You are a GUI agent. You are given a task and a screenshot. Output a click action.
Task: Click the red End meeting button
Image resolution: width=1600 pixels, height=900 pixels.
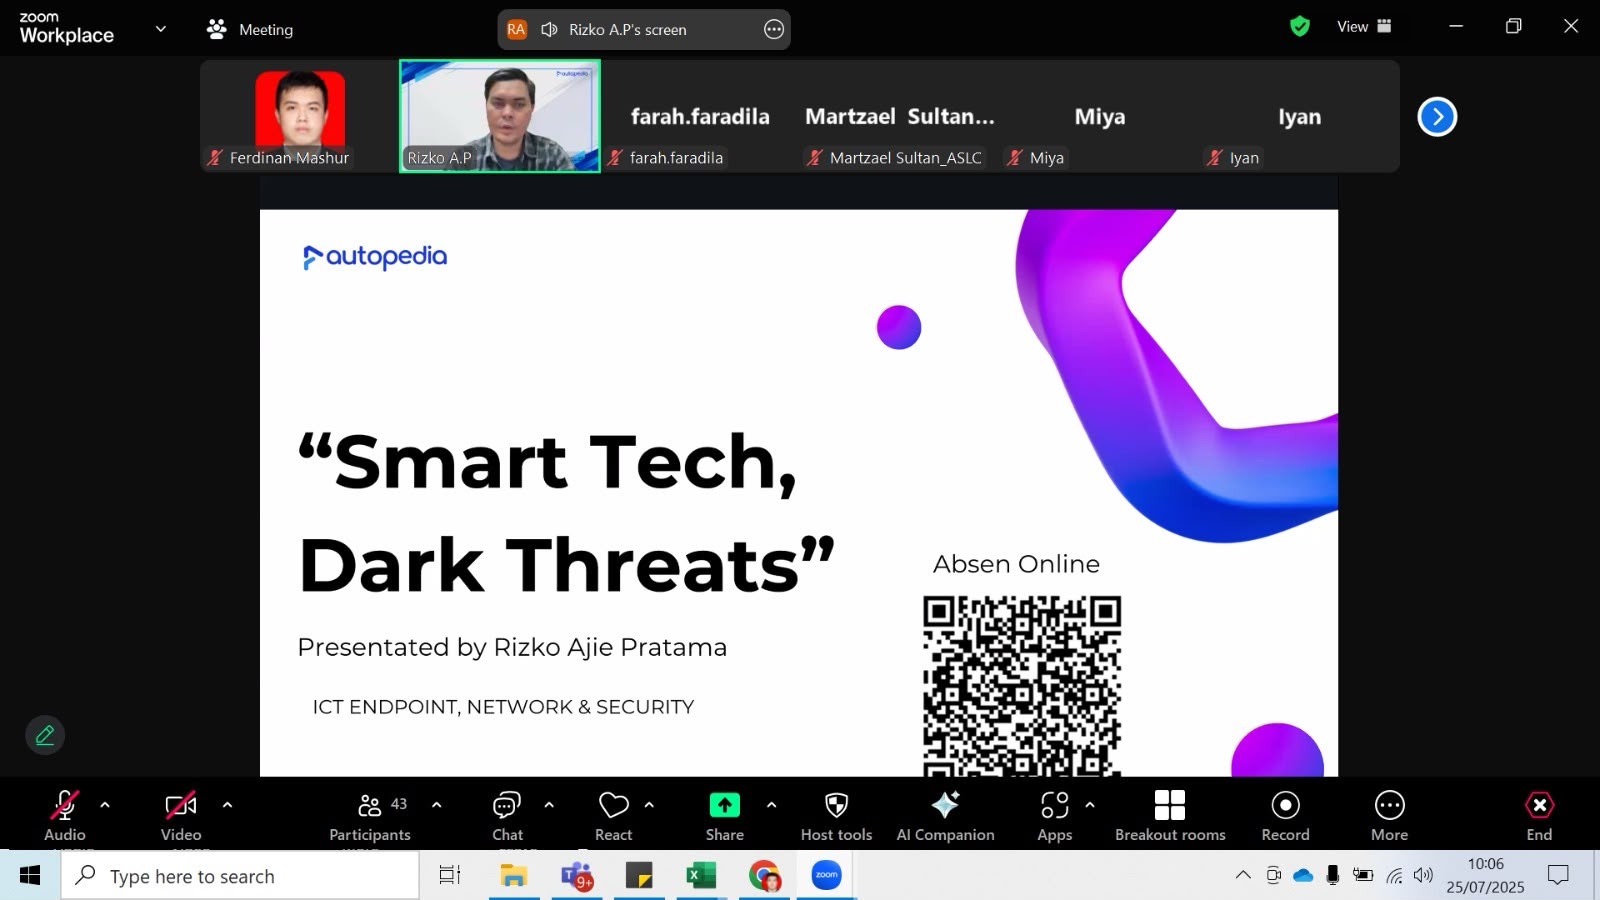[1539, 815]
